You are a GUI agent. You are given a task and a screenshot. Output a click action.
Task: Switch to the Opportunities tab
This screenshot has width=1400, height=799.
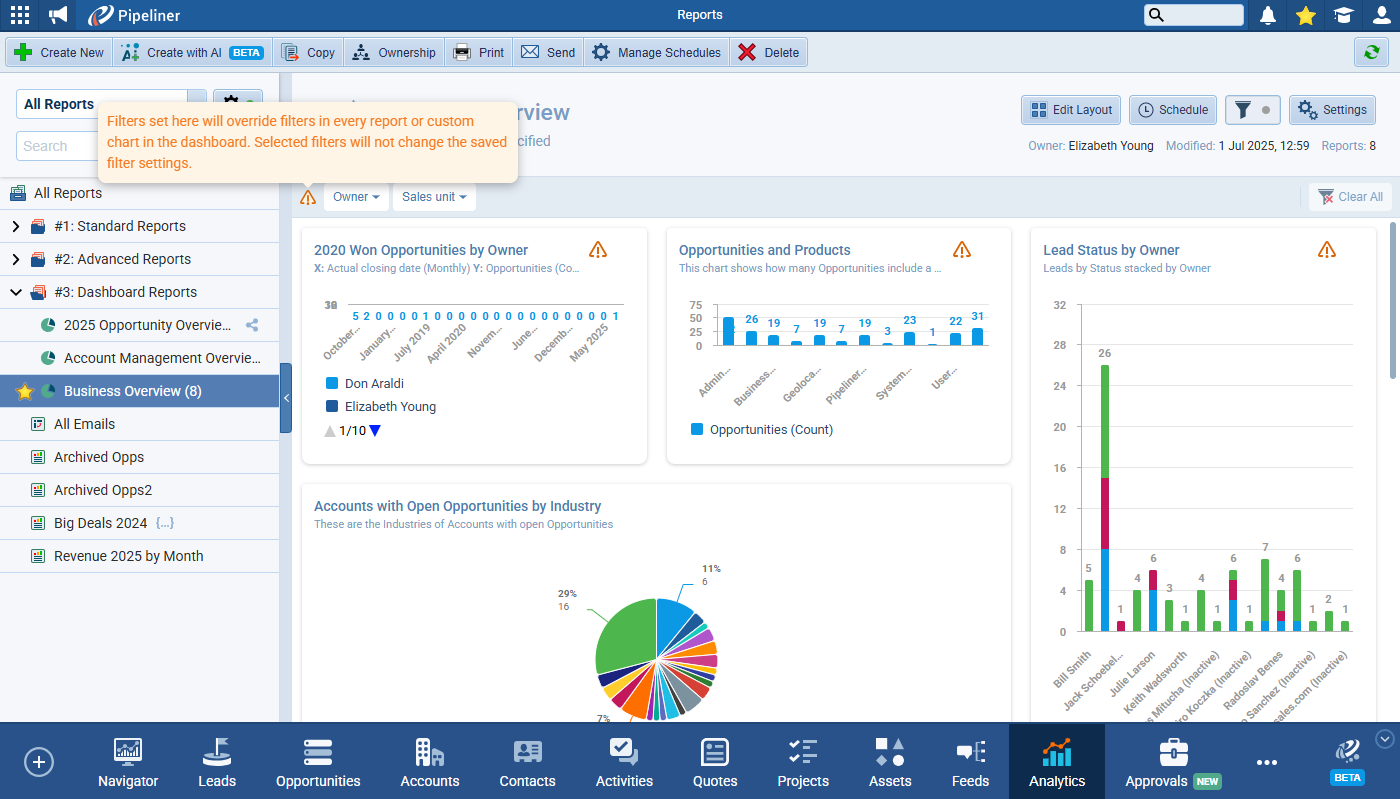[318, 763]
